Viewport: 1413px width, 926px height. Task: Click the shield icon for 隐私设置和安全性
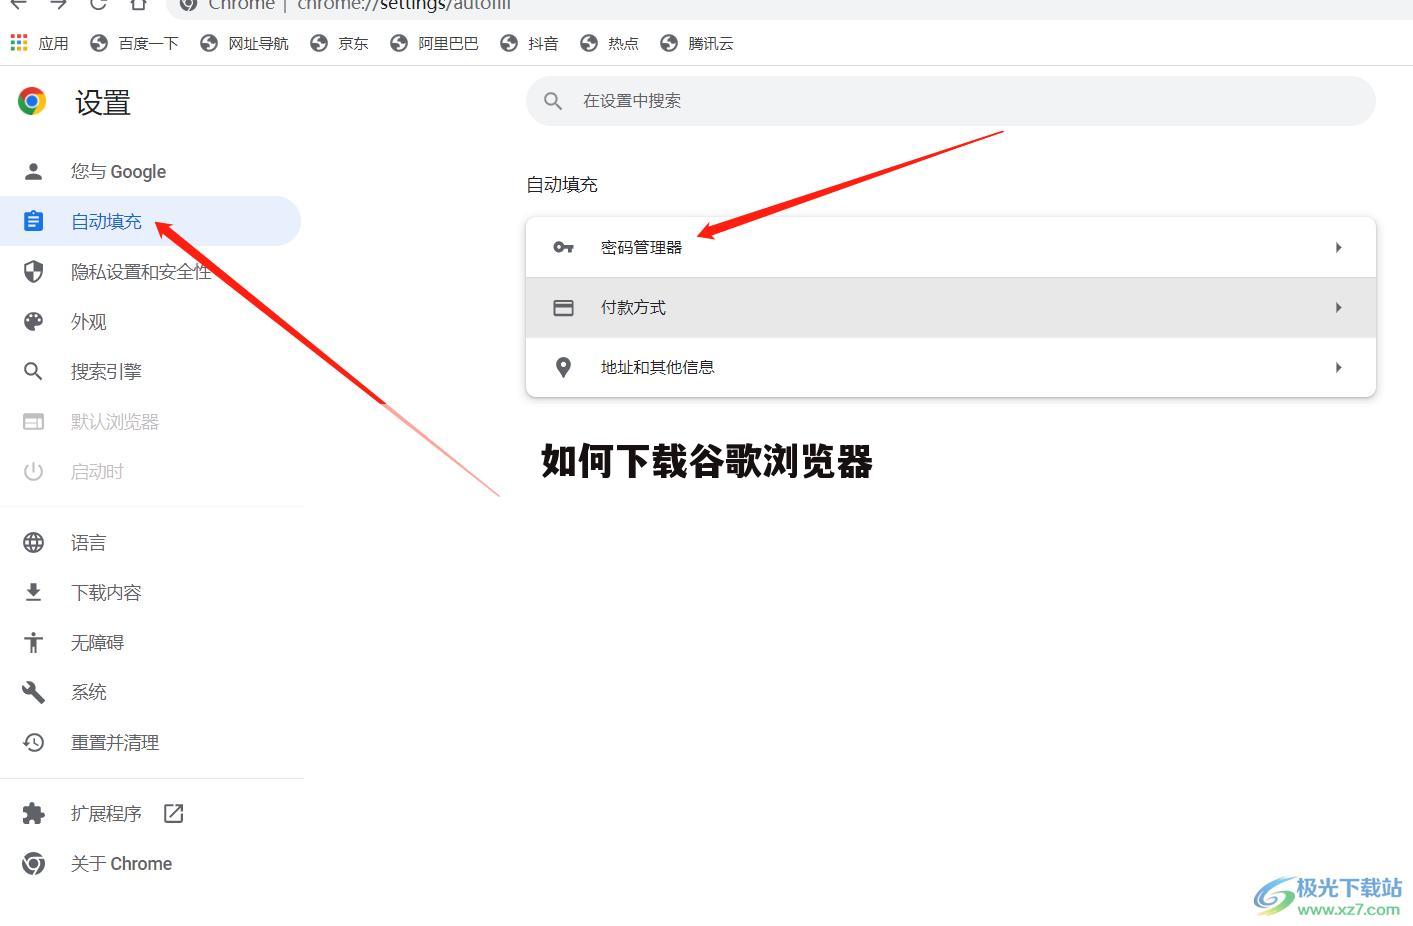(x=33, y=271)
